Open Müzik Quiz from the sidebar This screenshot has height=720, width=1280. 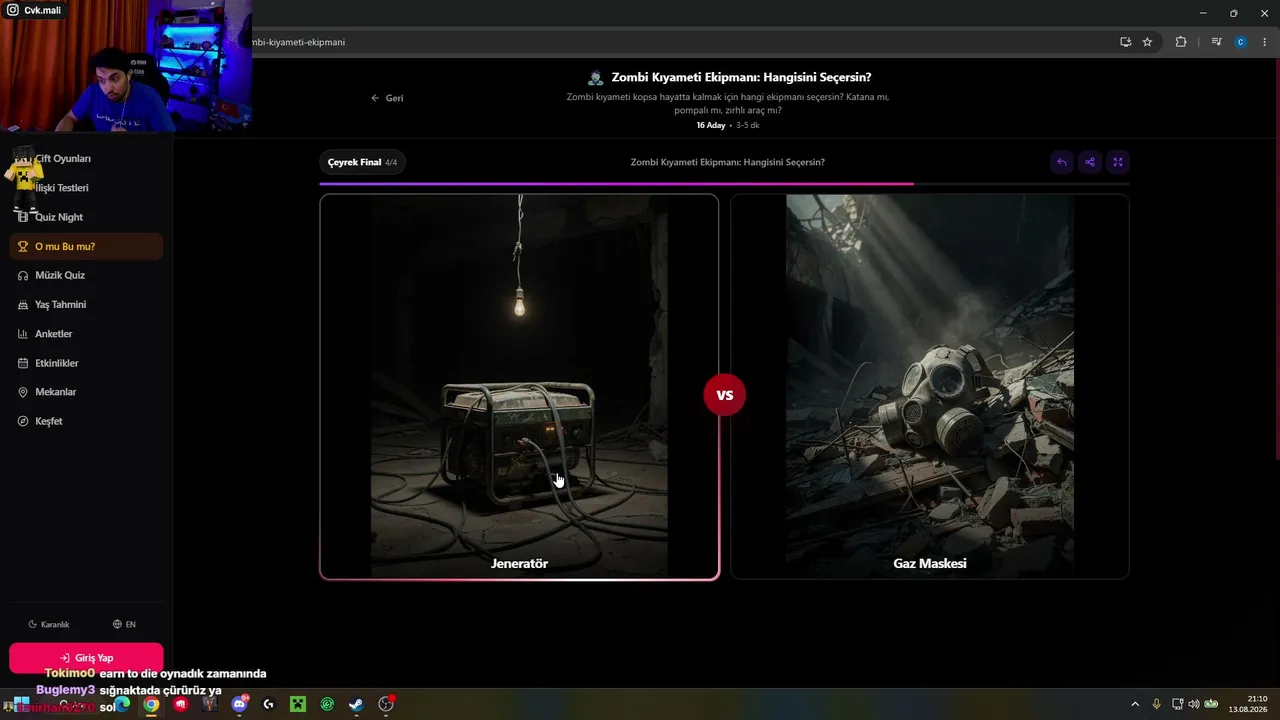point(85,275)
